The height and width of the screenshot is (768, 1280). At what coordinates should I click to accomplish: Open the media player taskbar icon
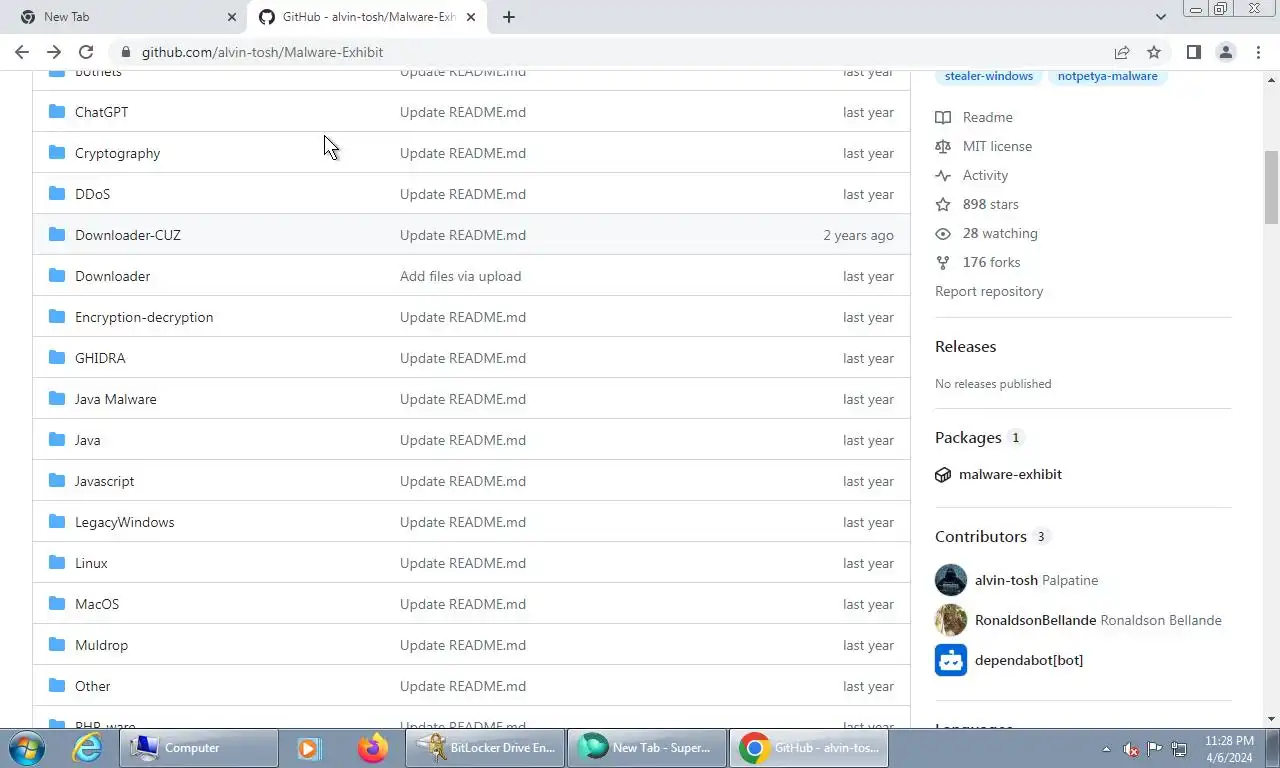pos(309,748)
